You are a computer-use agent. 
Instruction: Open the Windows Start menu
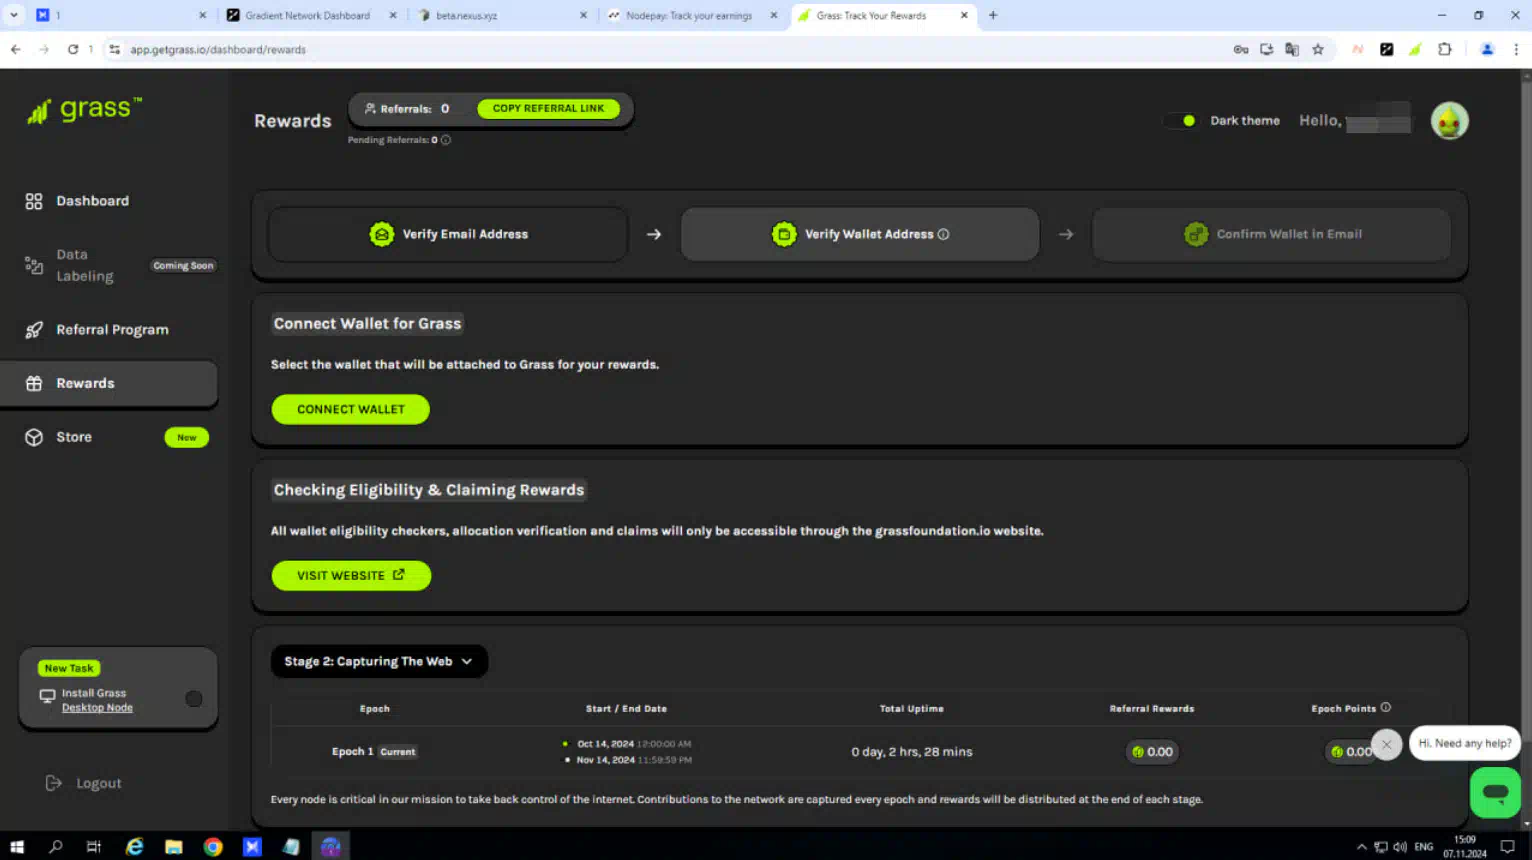17,846
